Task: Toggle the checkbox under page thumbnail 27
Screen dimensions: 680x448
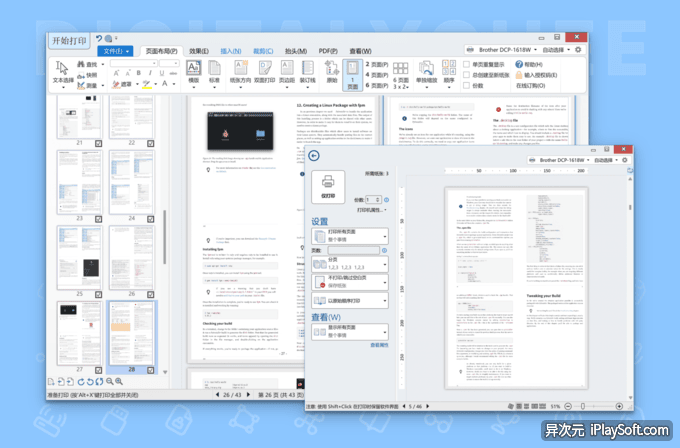Action: tap(98, 370)
